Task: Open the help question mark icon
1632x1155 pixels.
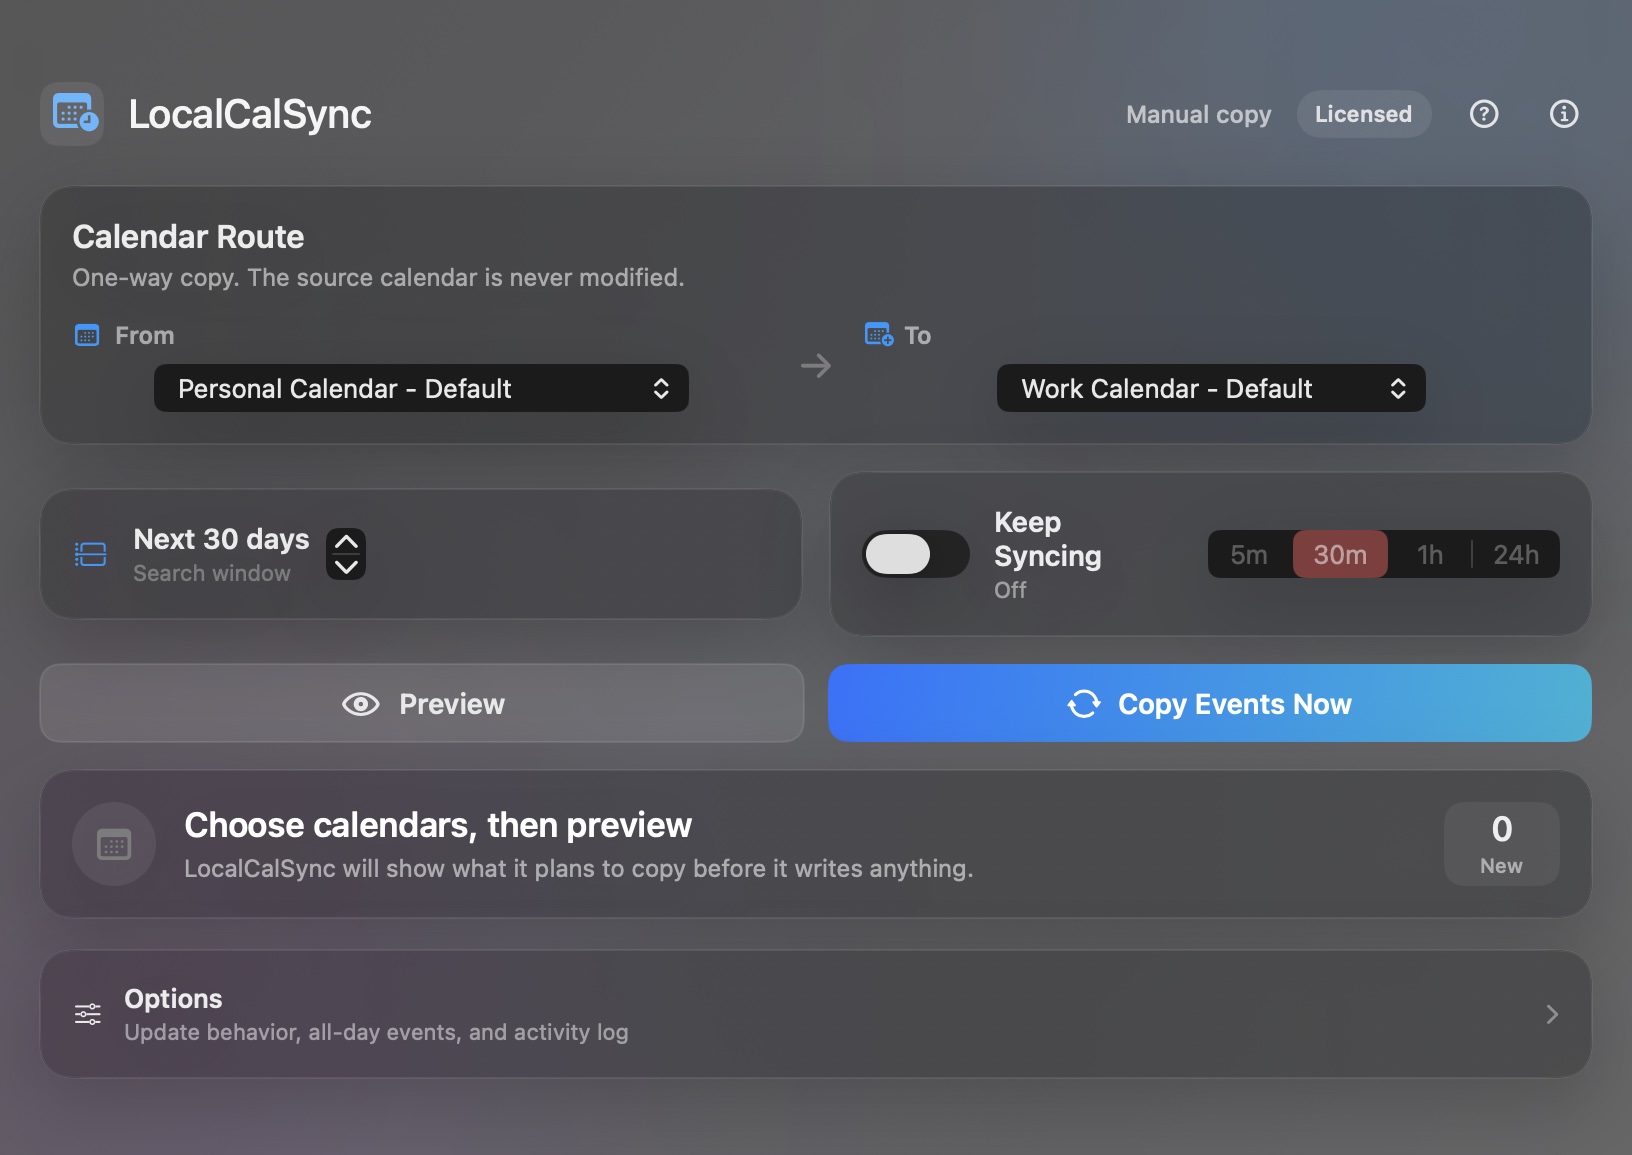Action: pos(1484,114)
